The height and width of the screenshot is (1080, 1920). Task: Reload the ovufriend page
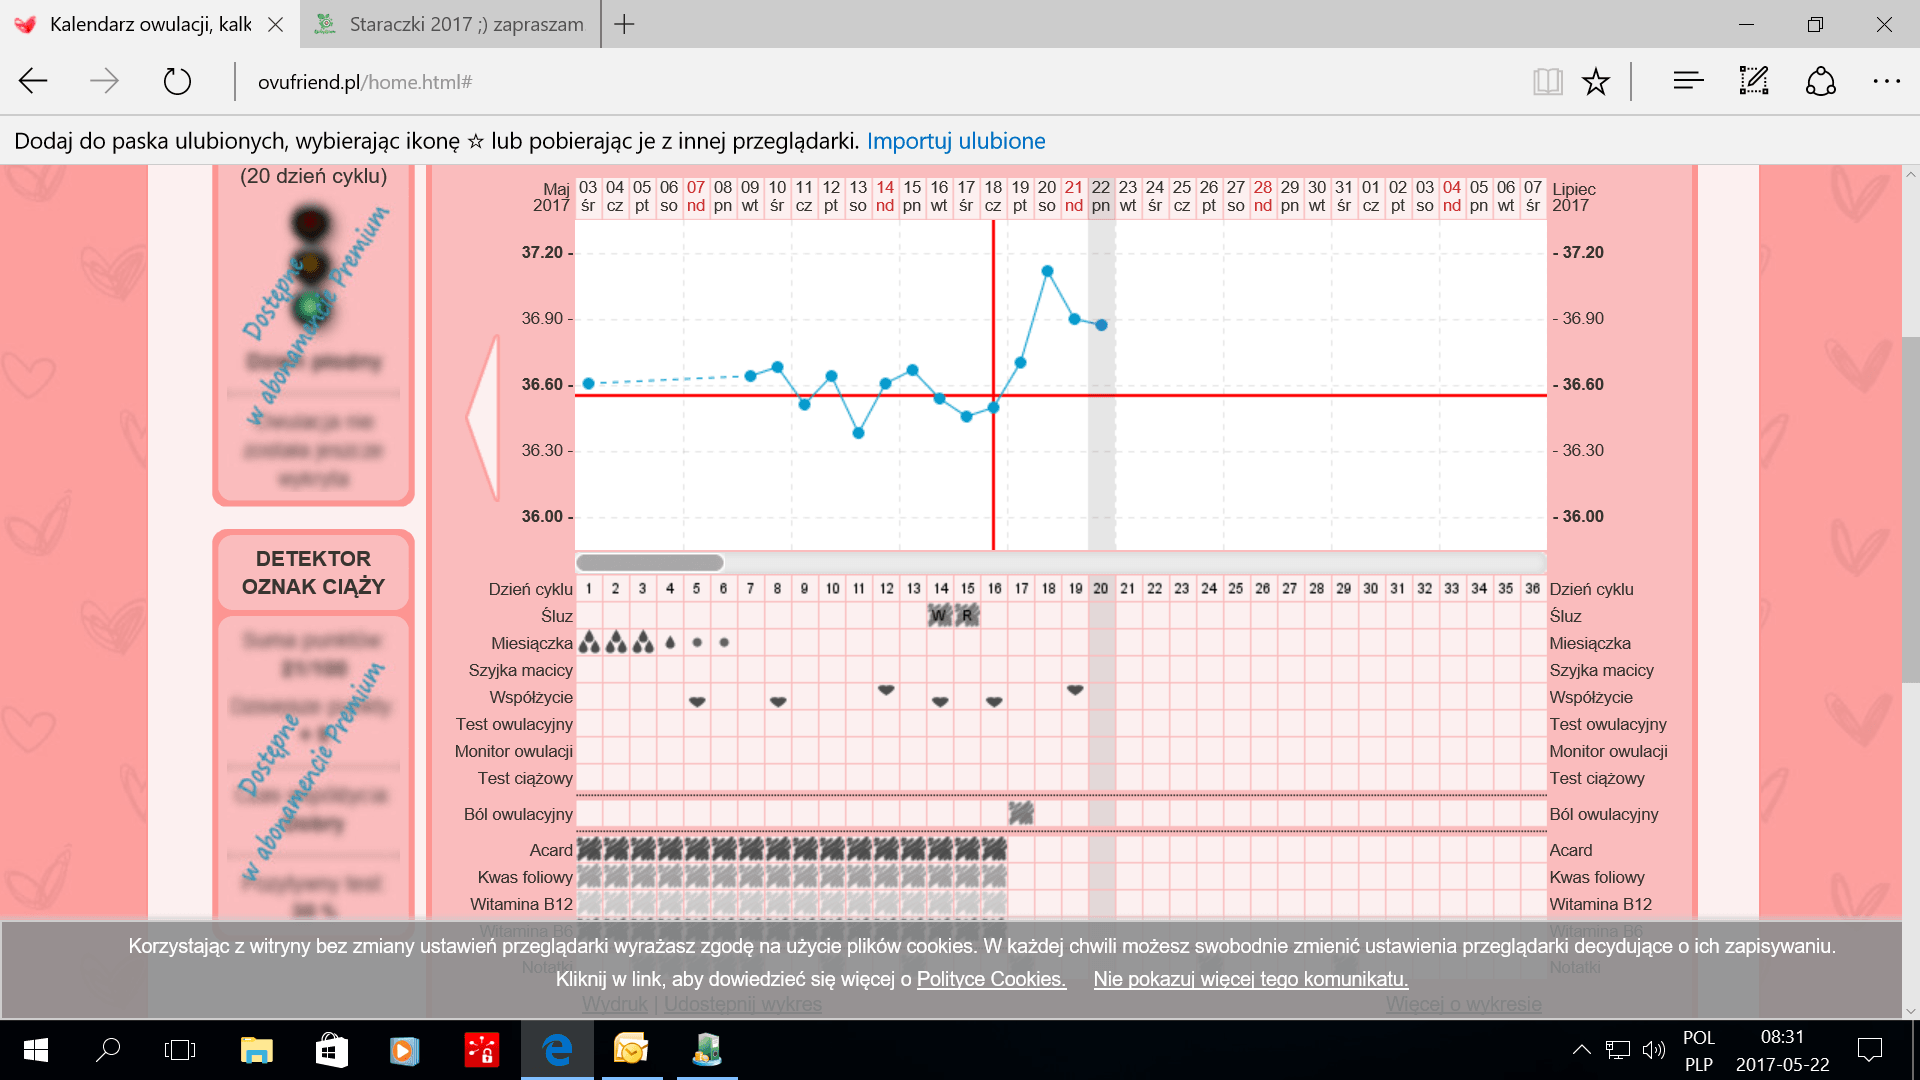177,81
